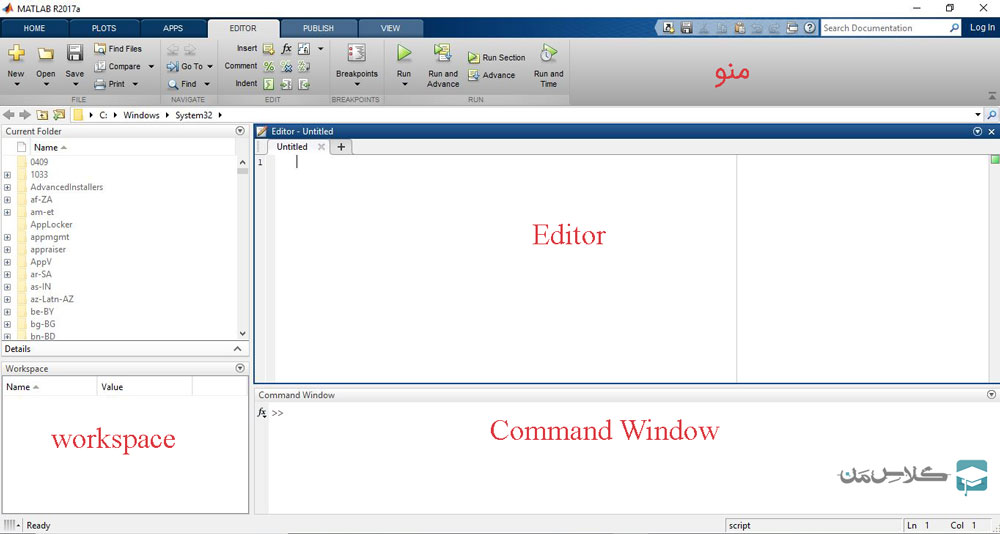Click the increase indent icon
Image resolution: width=1000 pixels, height=534 pixels.
pyautogui.click(x=286, y=84)
